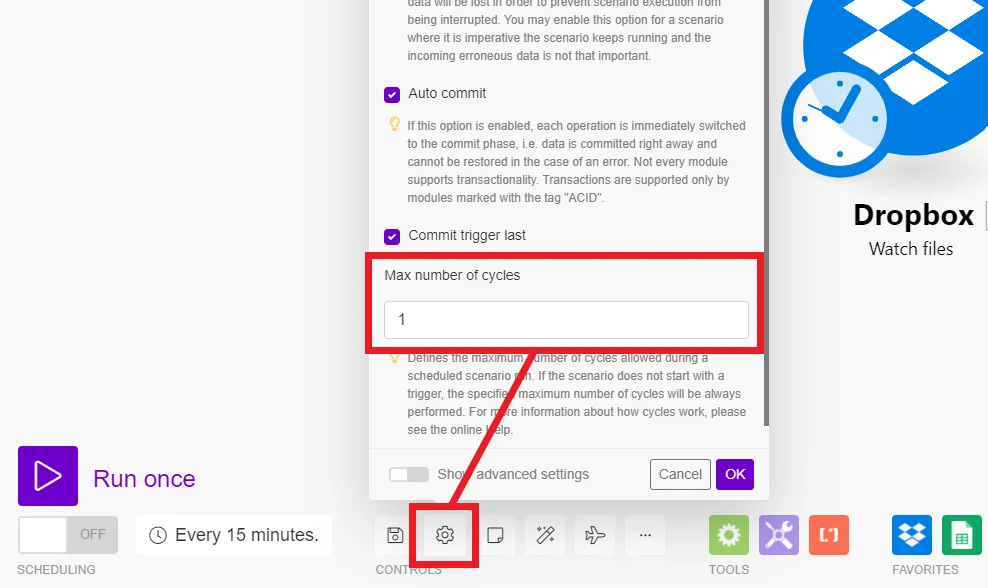This screenshot has height=588, width=988.
Task: Open the purple wrench Tools icon
Action: (779, 535)
